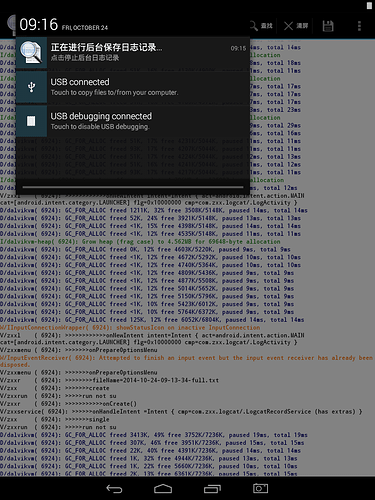Open the three-dot overflow menu

coord(359,26)
